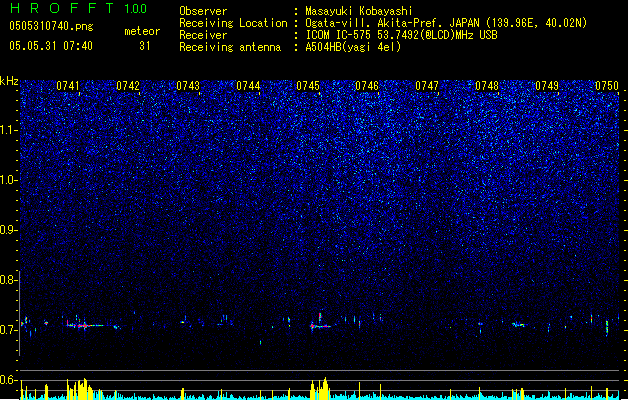
Task: Click the Ogata-vill. Akita-Pref. JAPAN location text
Action: pos(446,23)
